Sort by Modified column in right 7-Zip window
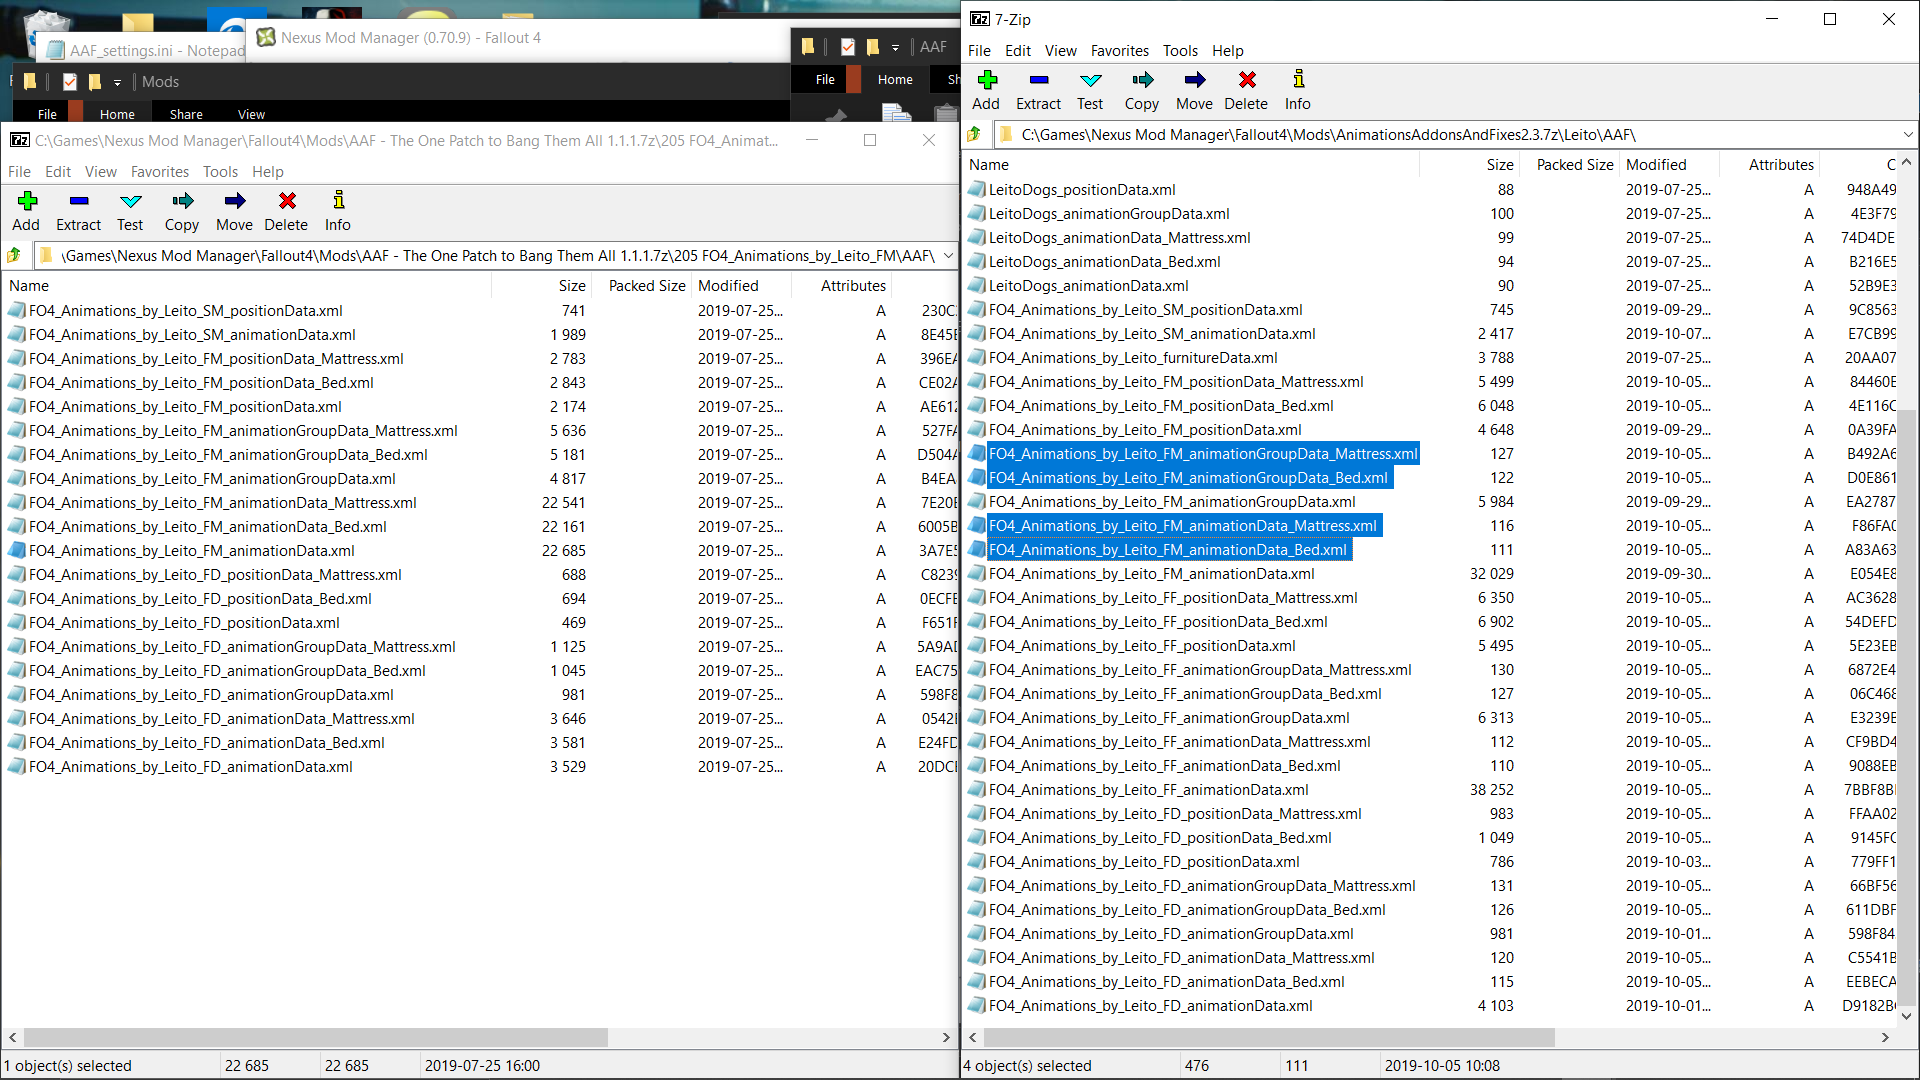This screenshot has width=1920, height=1080. [1668, 165]
